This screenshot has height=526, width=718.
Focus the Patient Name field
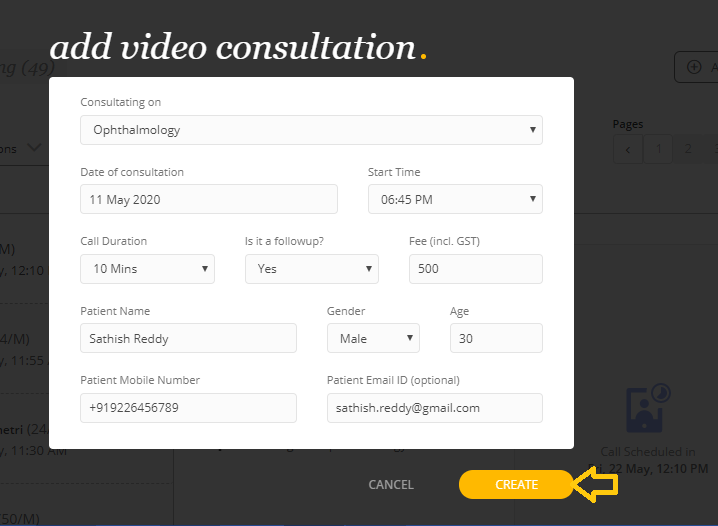pyautogui.click(x=188, y=338)
